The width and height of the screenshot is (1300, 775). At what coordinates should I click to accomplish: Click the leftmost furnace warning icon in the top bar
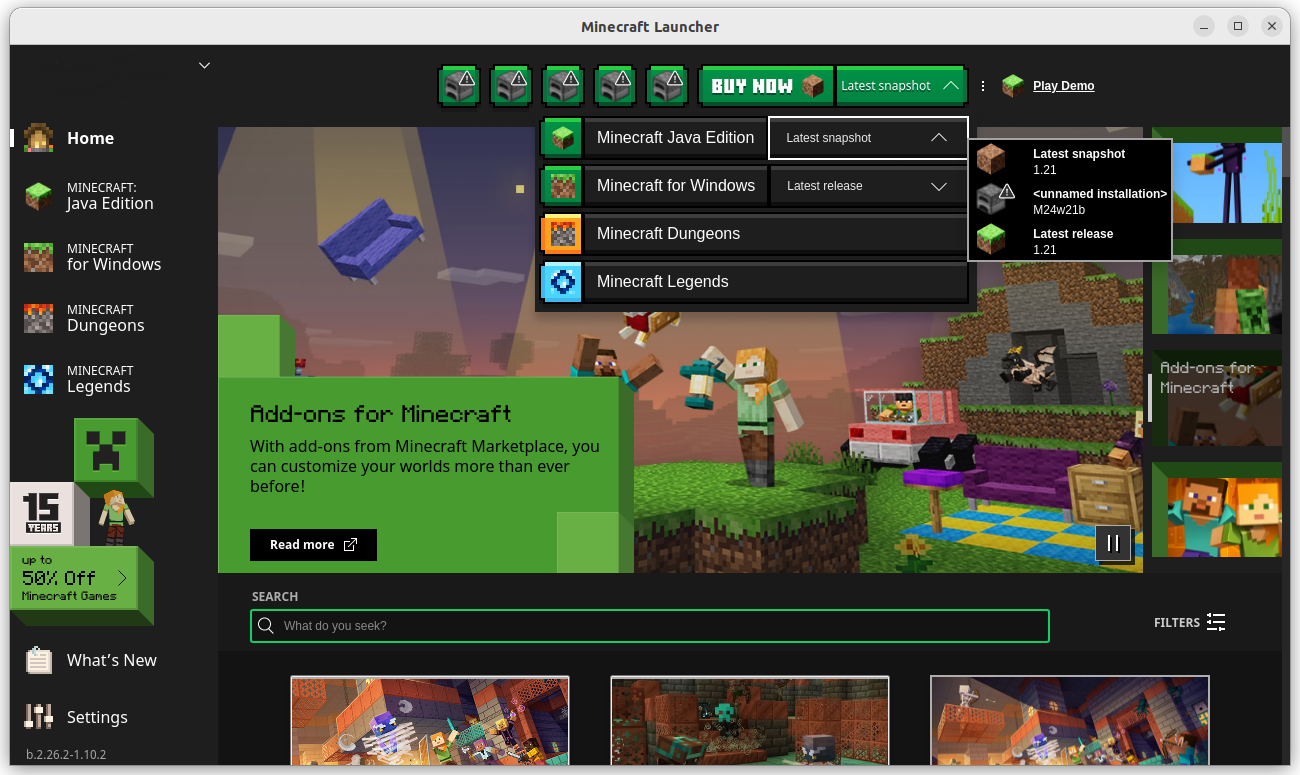click(x=459, y=86)
